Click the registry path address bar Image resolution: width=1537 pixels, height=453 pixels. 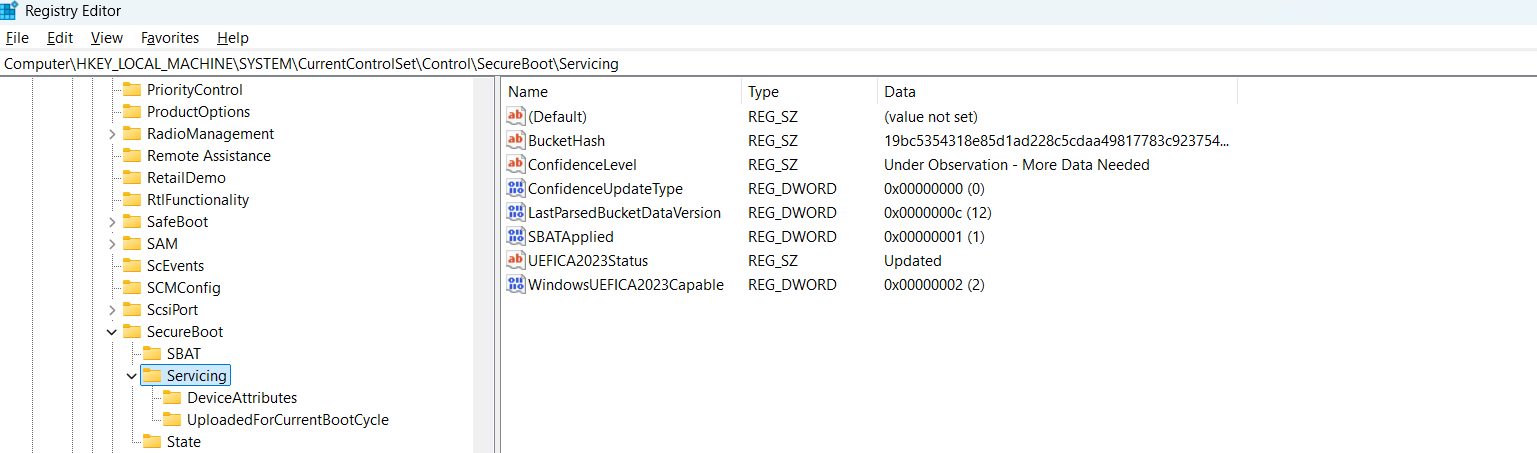click(x=700, y=64)
